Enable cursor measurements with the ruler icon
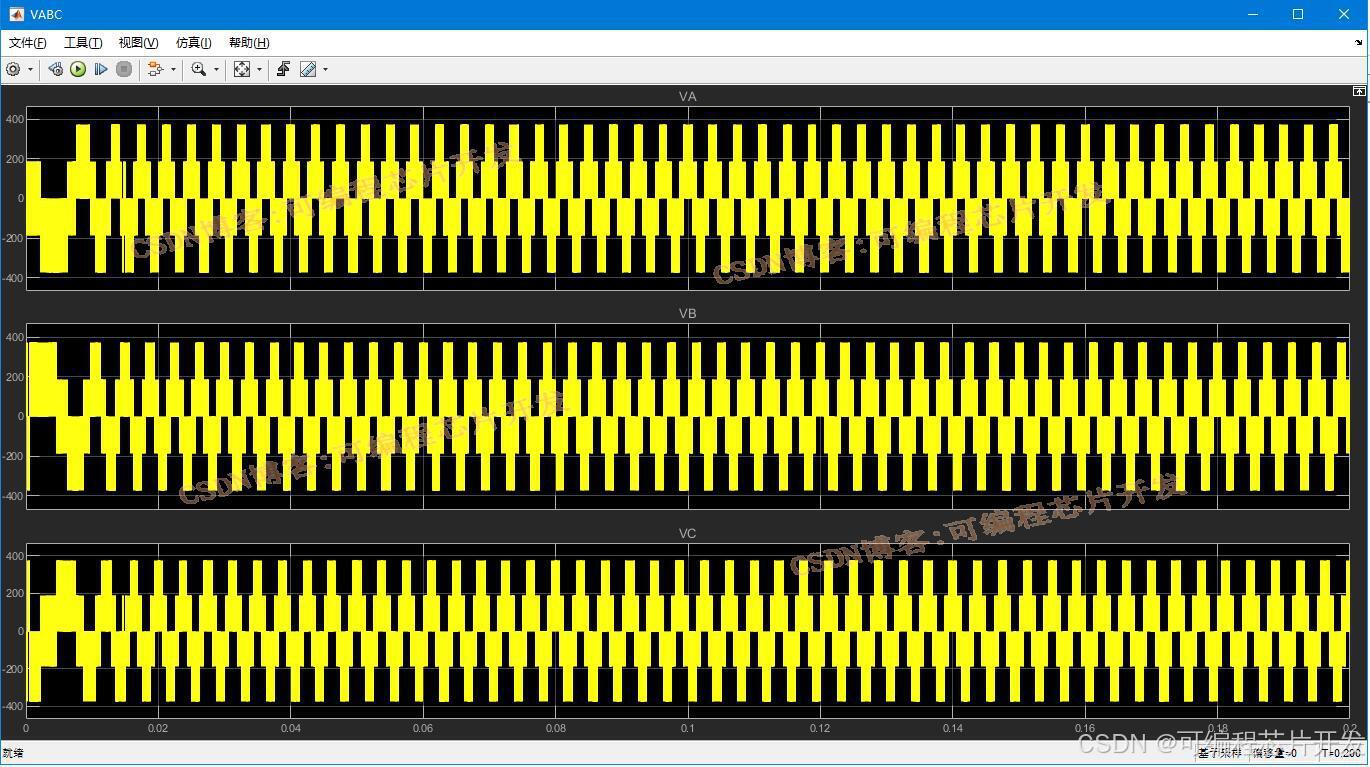 pyautogui.click(x=309, y=69)
